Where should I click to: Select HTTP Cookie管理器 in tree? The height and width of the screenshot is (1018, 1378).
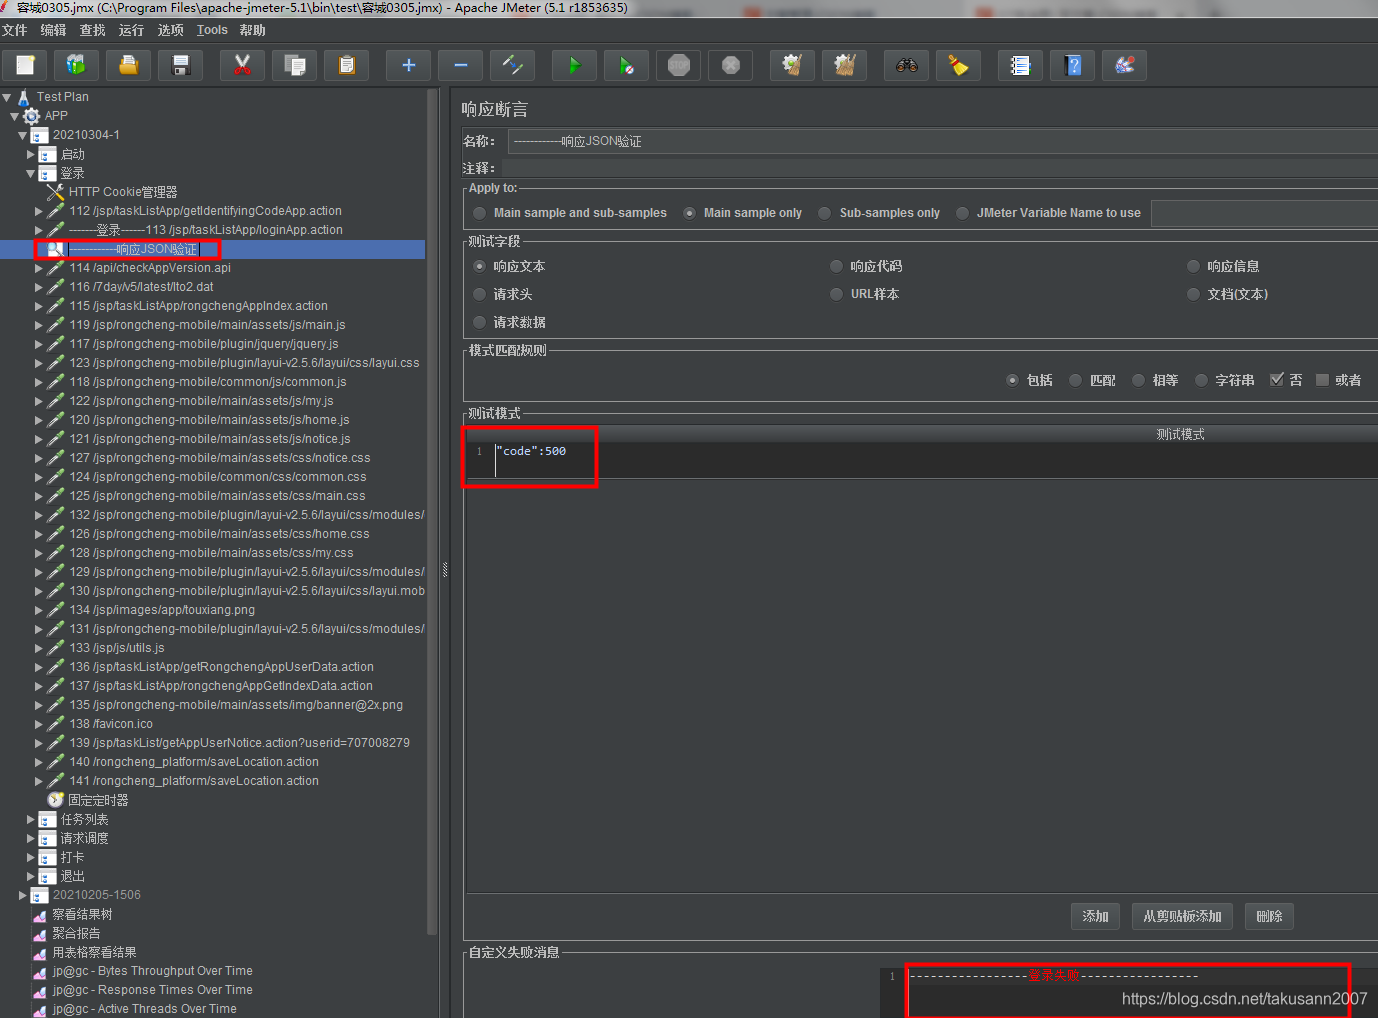point(123,192)
